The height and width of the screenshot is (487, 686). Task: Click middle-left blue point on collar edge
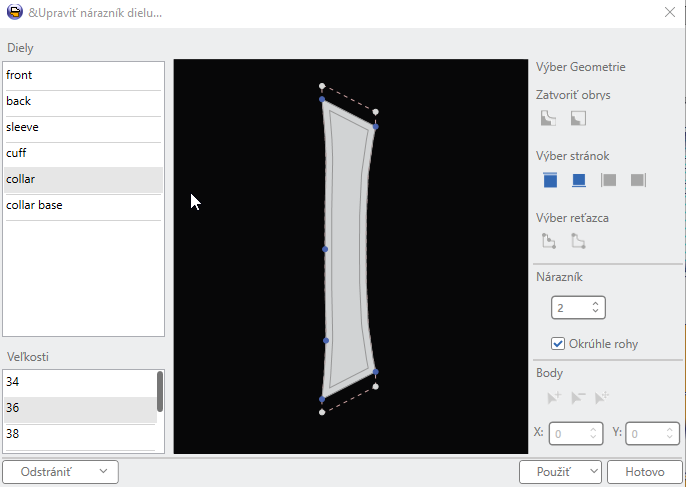[x=325, y=249]
